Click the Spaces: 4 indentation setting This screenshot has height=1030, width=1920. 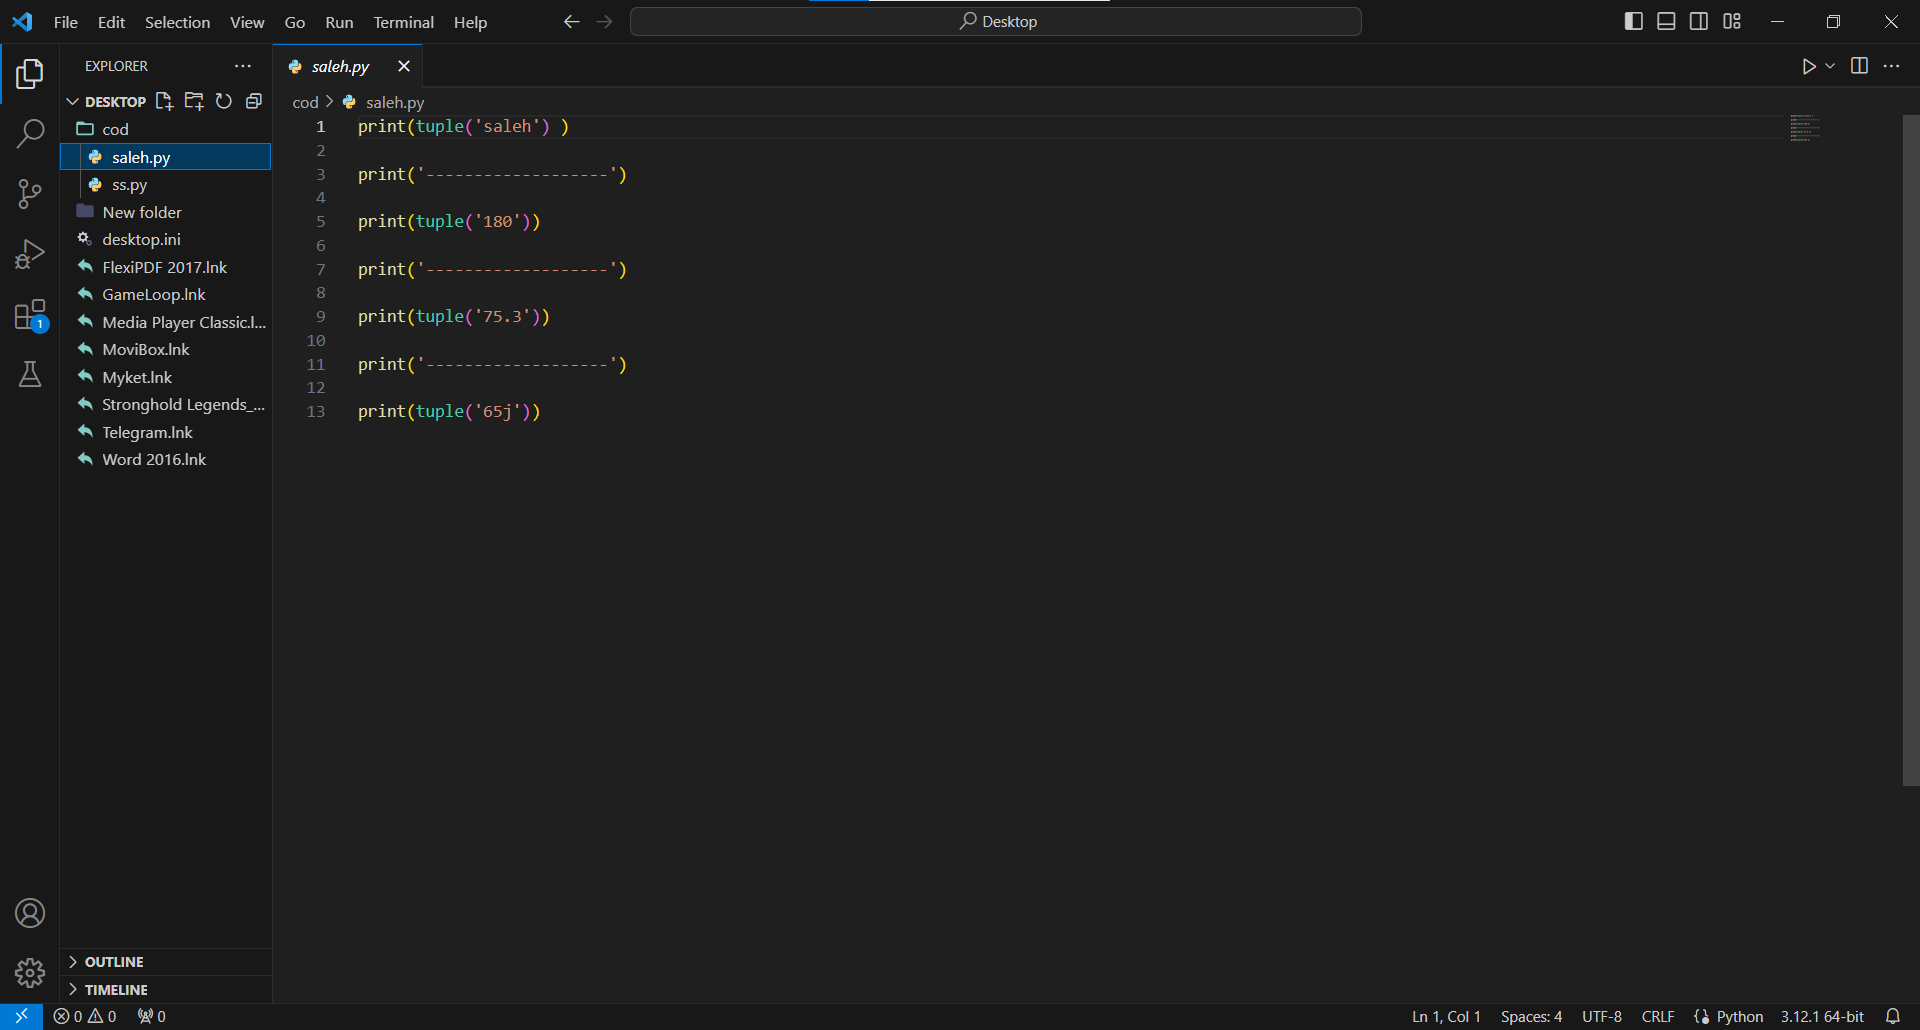1530,1016
